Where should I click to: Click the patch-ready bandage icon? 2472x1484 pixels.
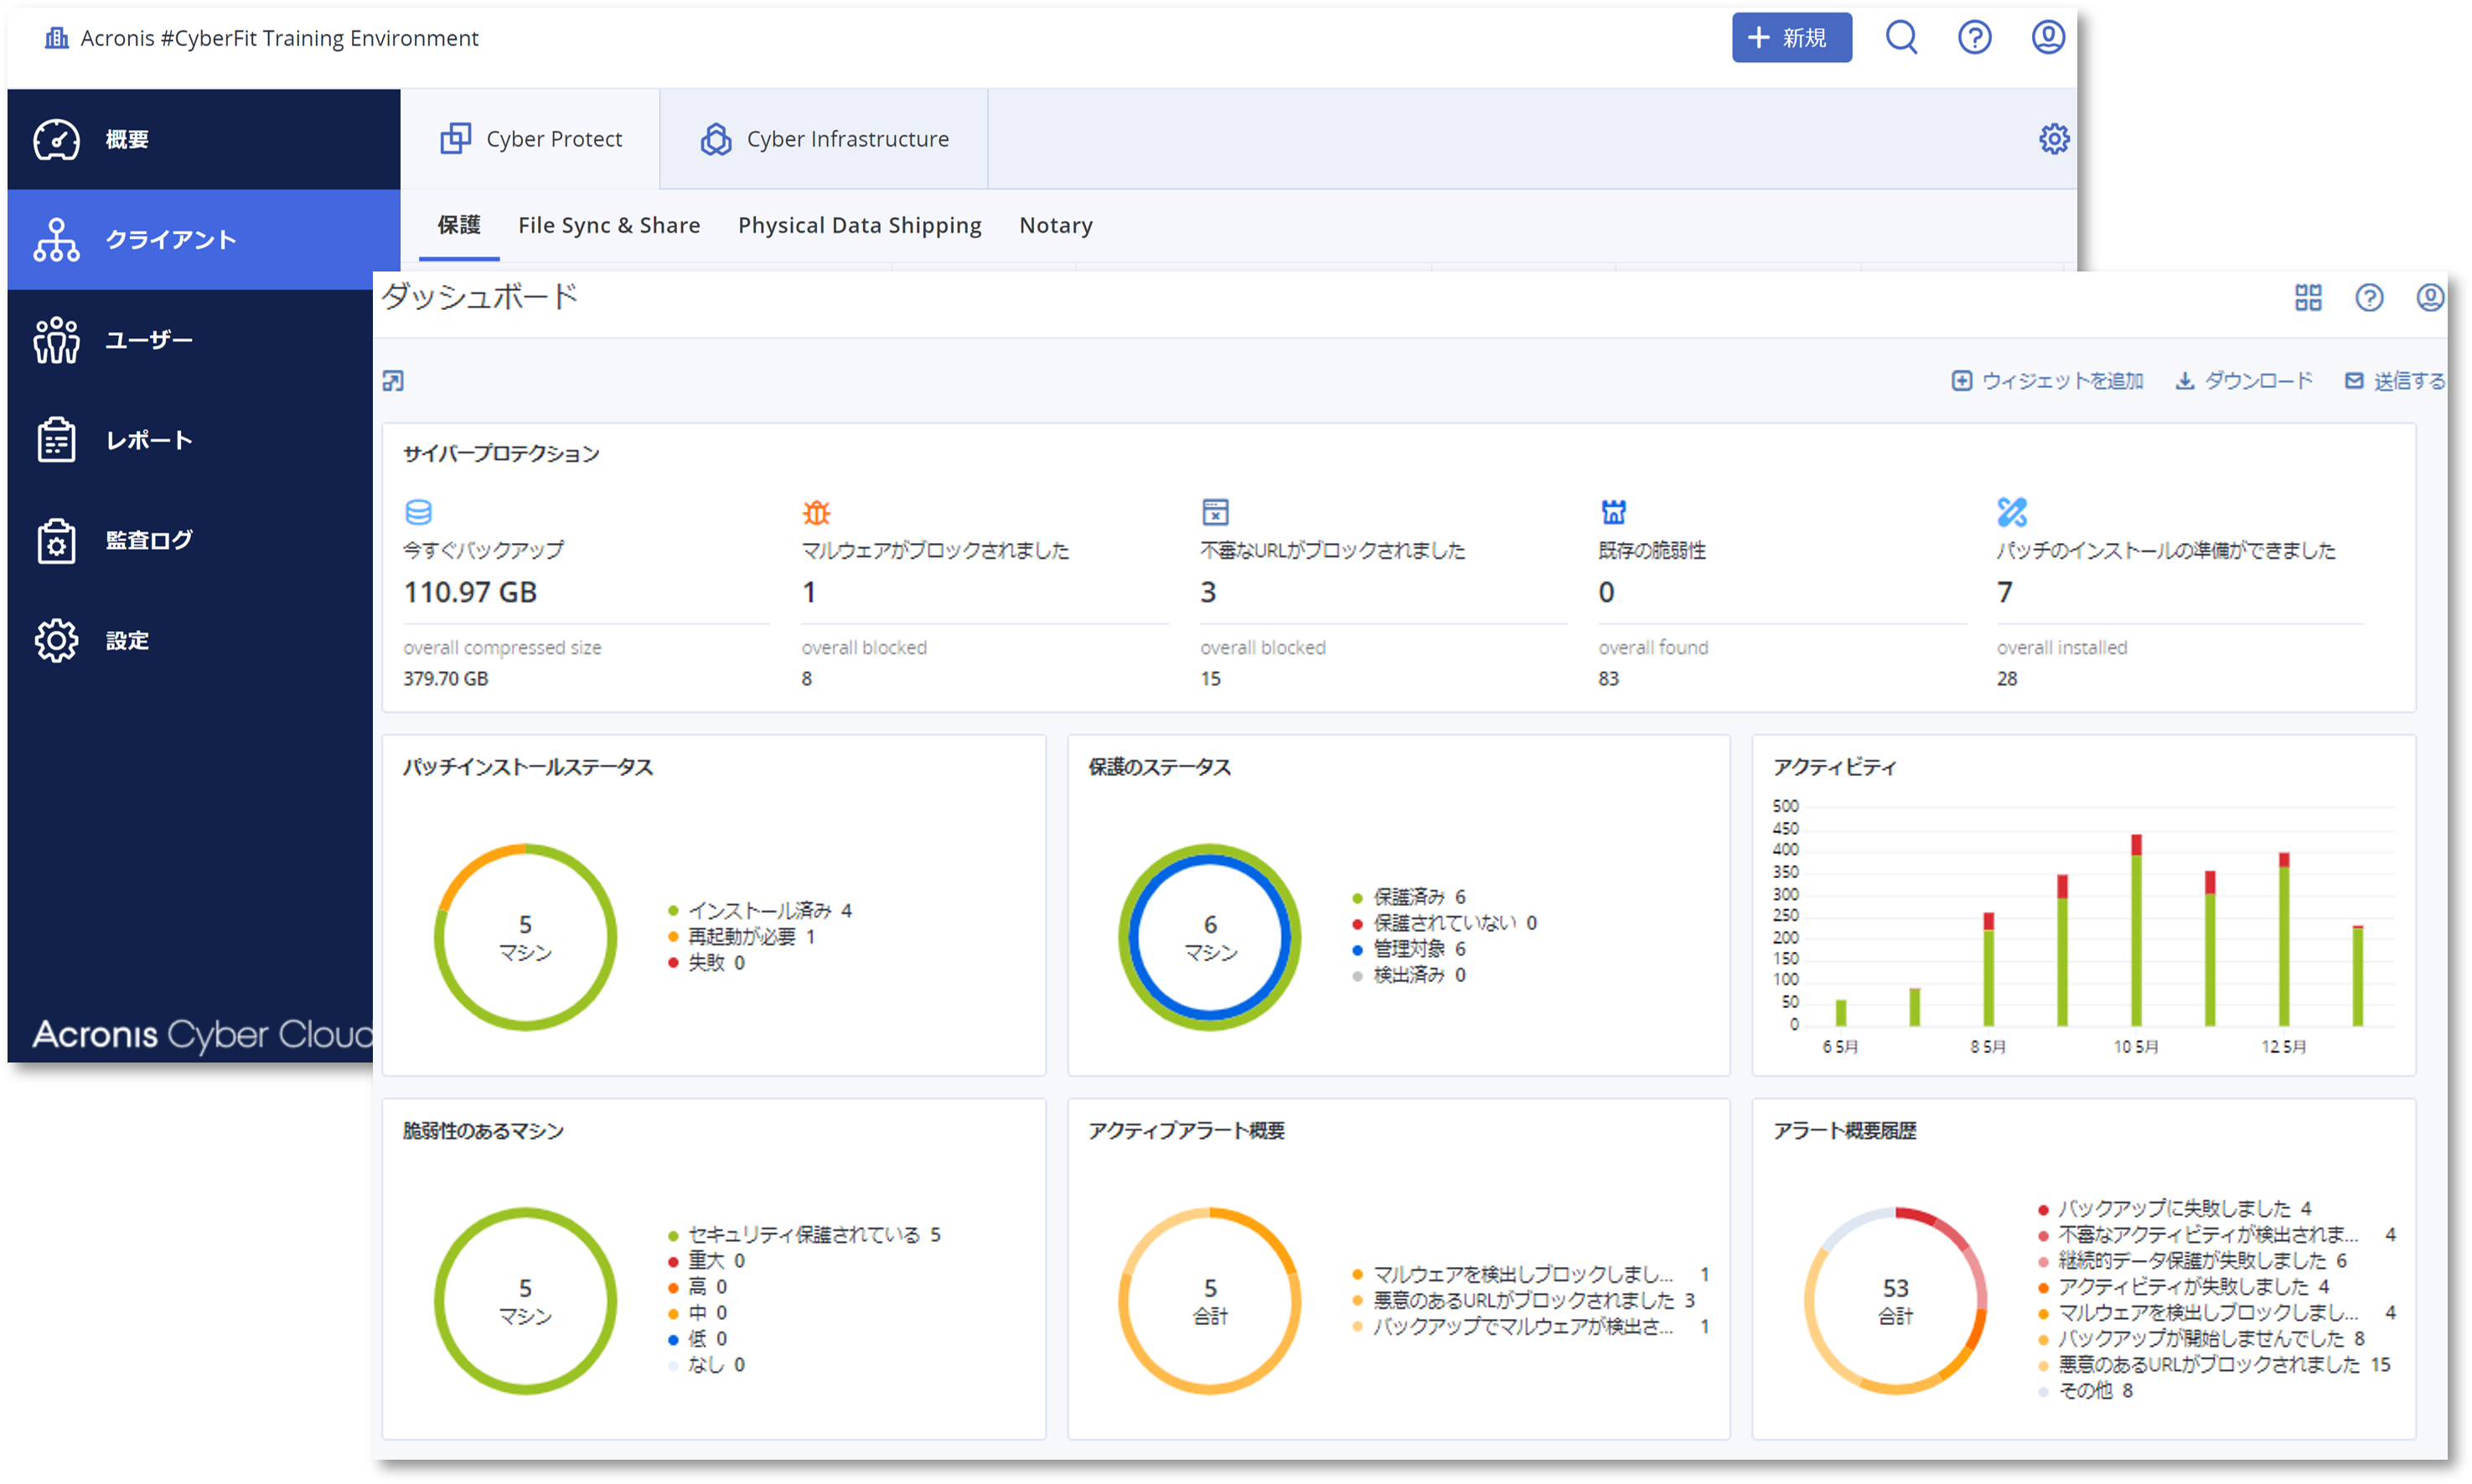2012,512
